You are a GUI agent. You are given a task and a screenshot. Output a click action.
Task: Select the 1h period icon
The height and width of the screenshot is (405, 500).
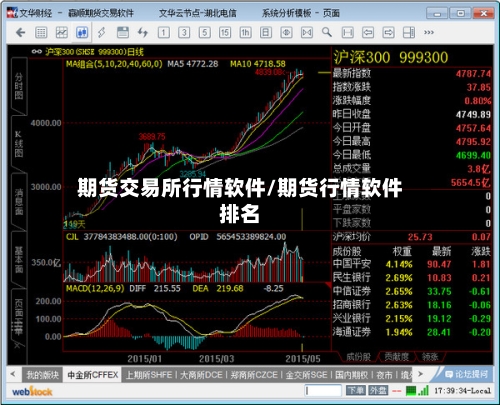point(245,33)
